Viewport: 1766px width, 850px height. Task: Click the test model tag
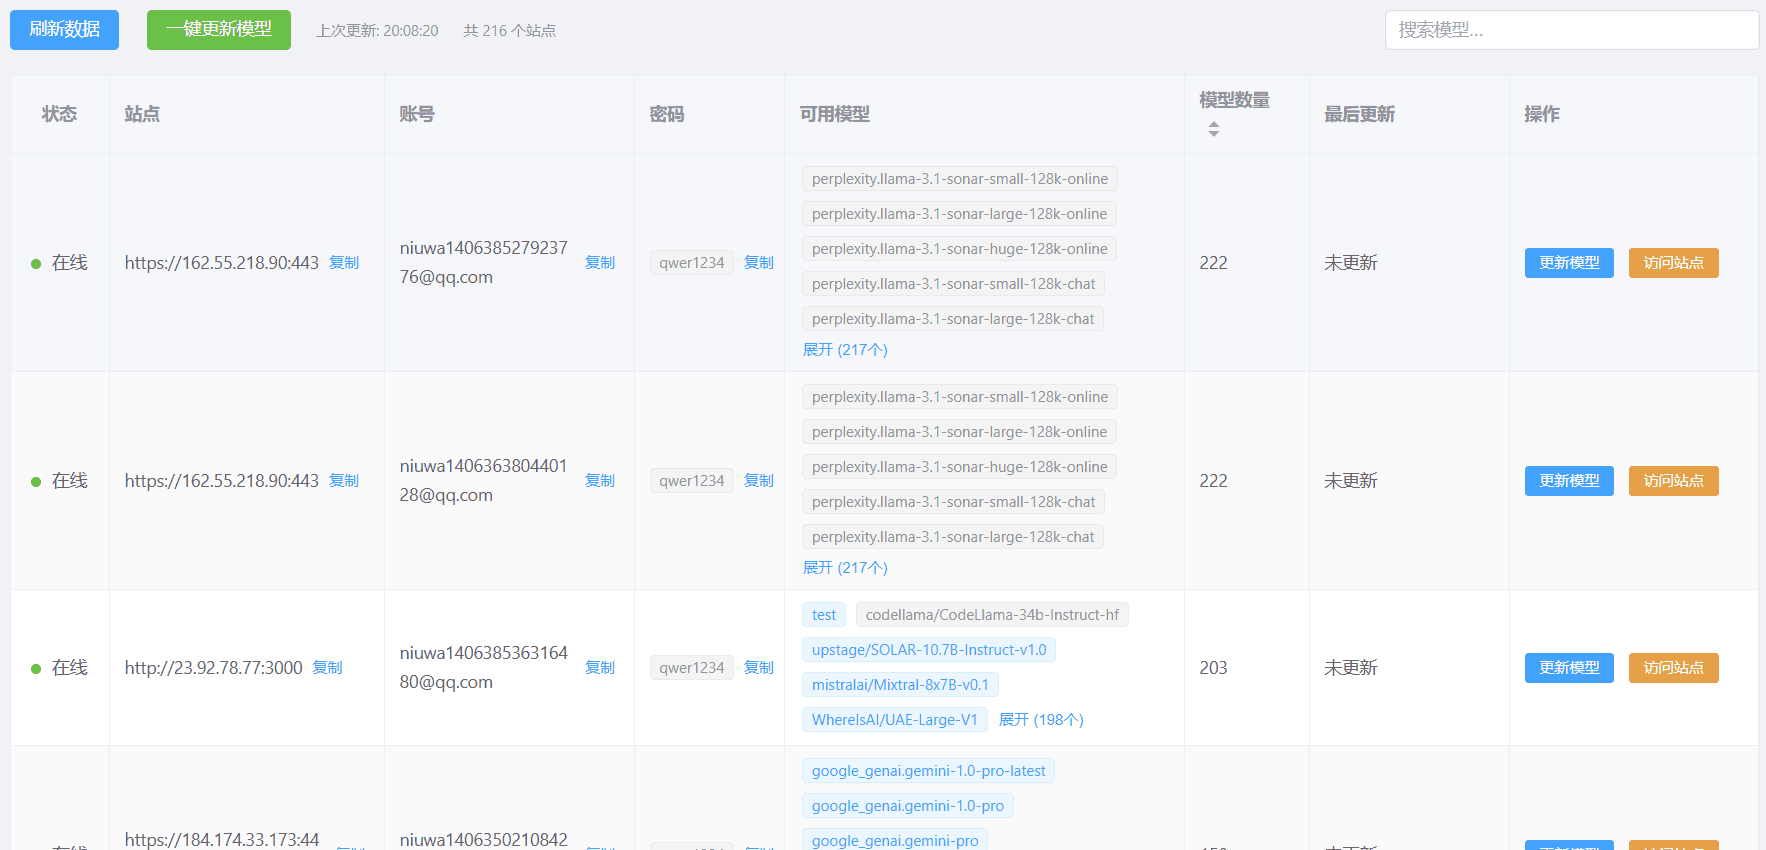(824, 615)
